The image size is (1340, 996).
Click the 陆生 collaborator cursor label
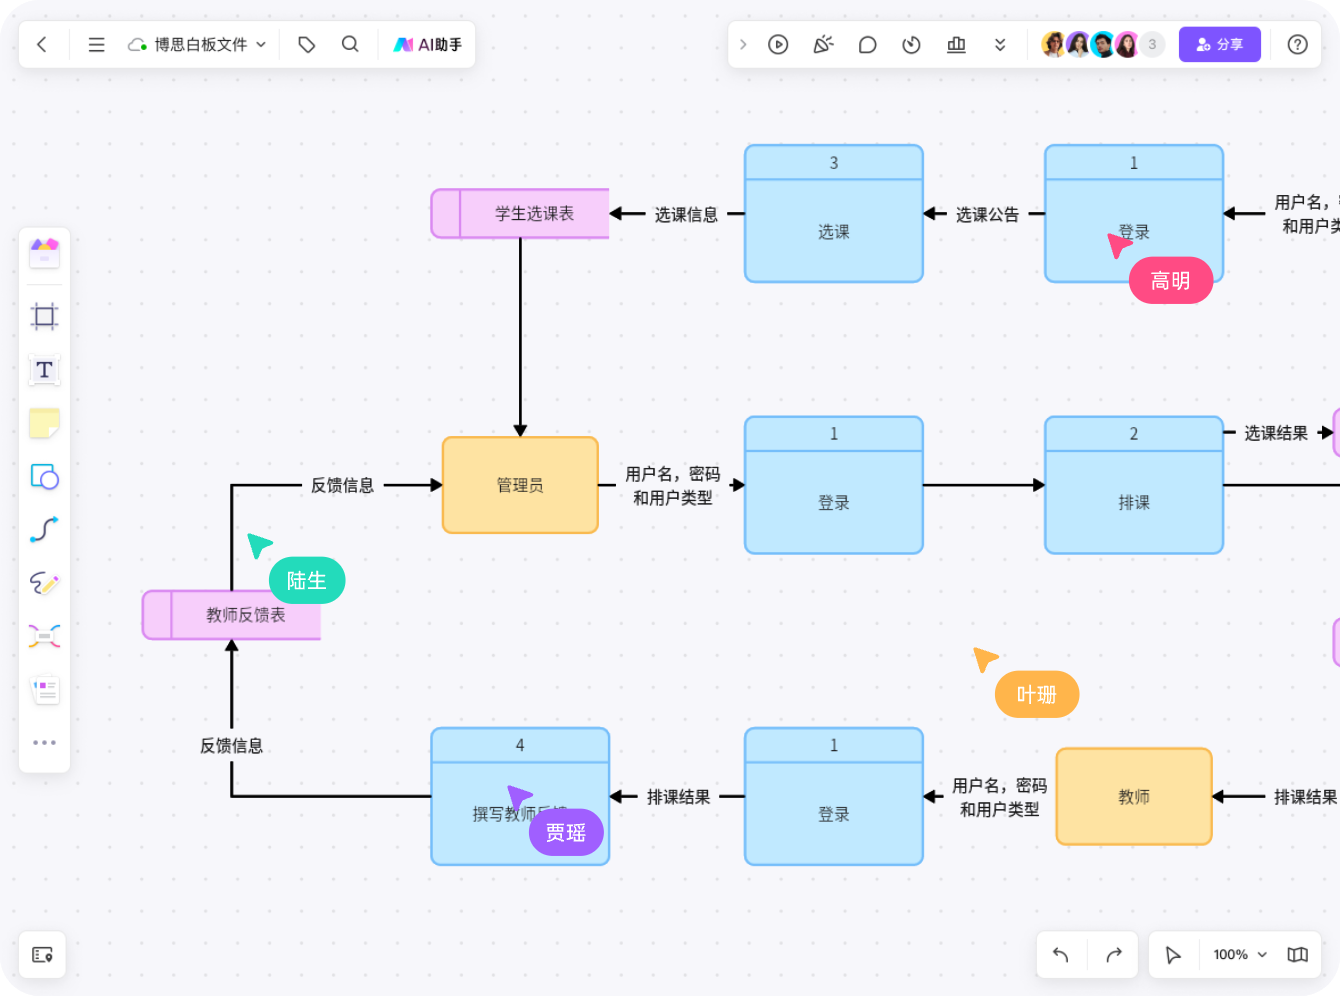pyautogui.click(x=307, y=581)
